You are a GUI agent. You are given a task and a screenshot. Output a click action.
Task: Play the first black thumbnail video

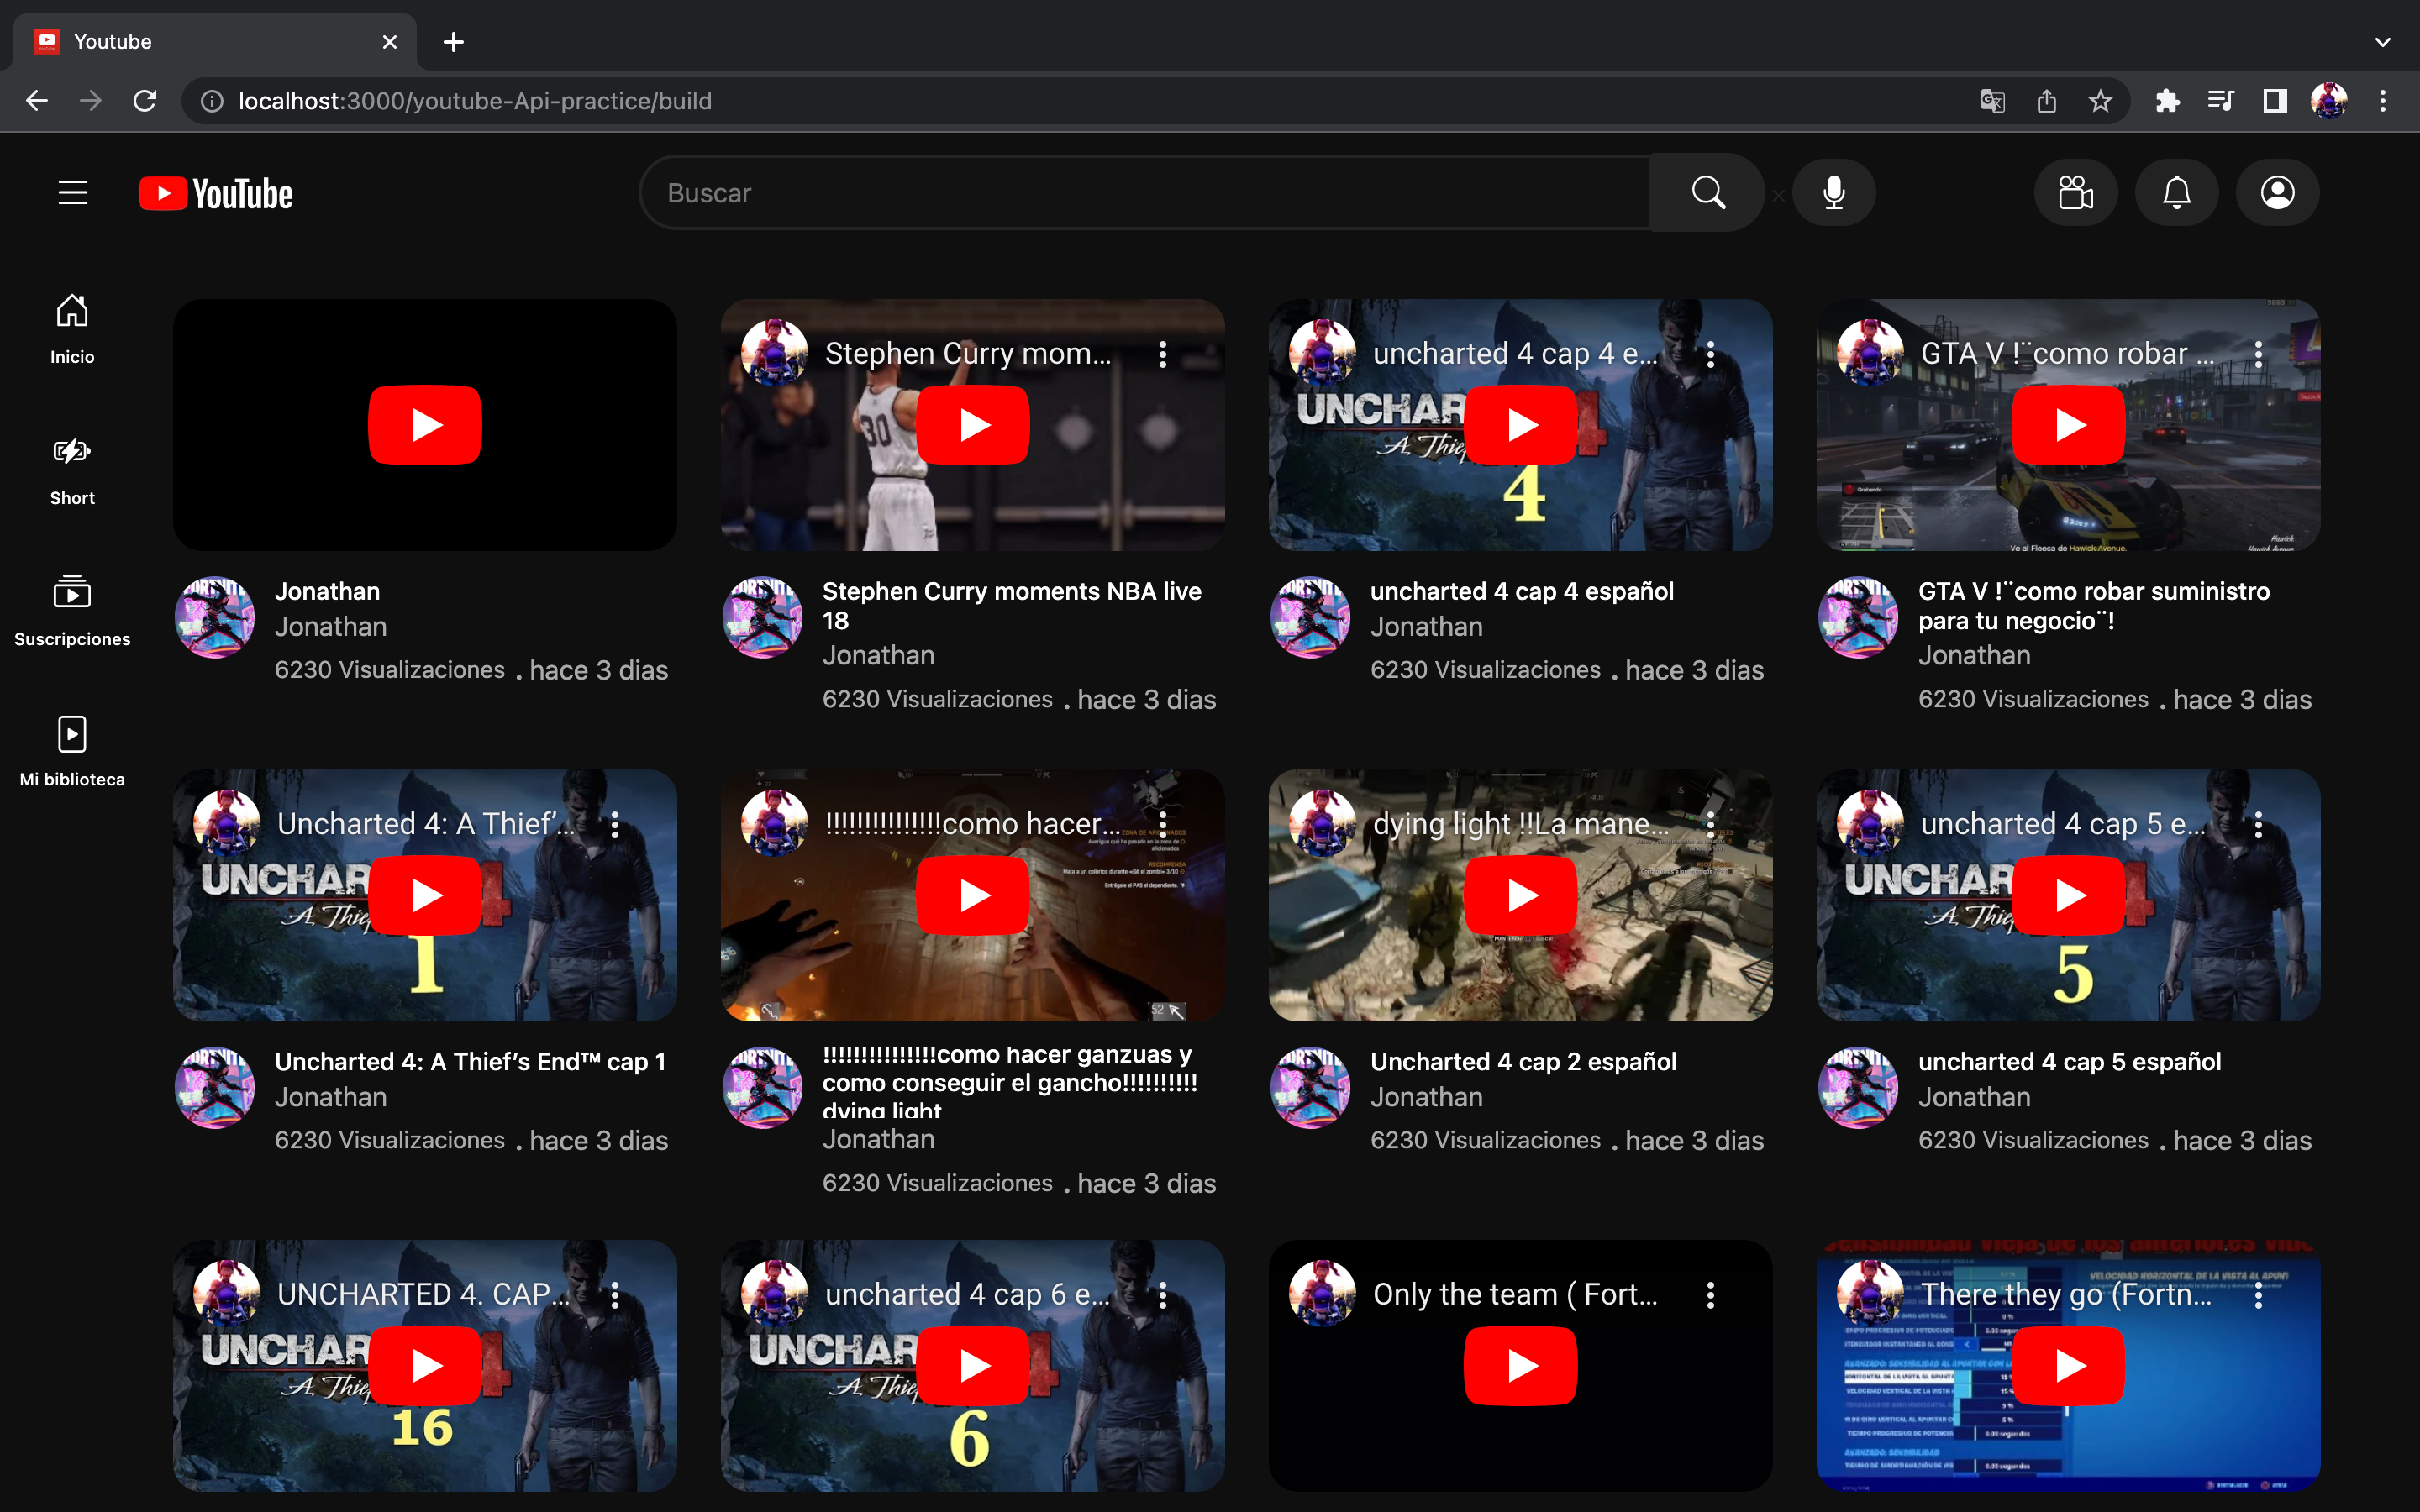point(425,425)
